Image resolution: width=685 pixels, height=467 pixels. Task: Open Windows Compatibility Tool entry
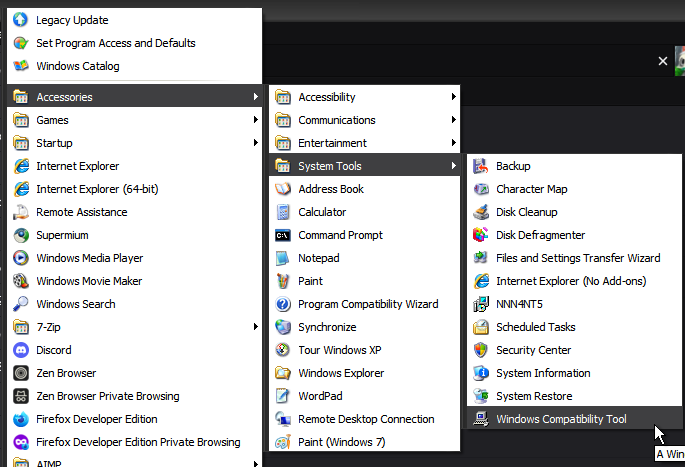(574, 419)
